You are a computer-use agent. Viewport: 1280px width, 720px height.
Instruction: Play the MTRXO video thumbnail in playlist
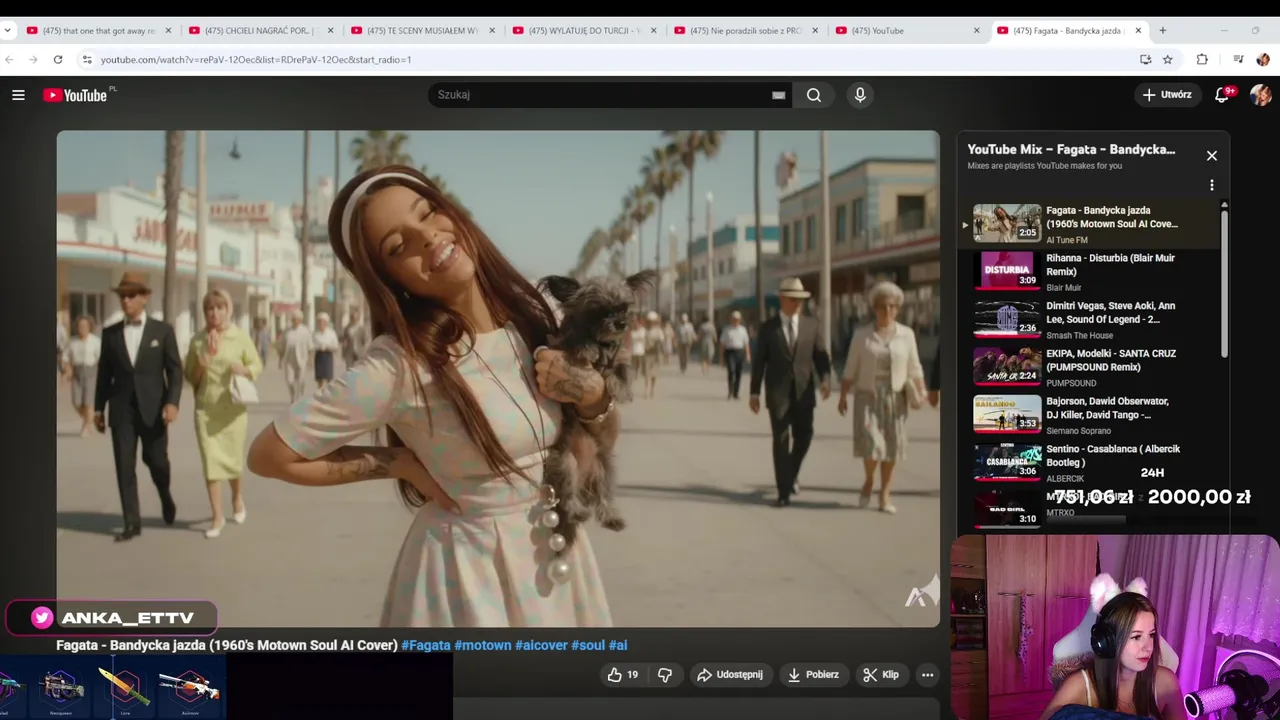coord(1007,508)
